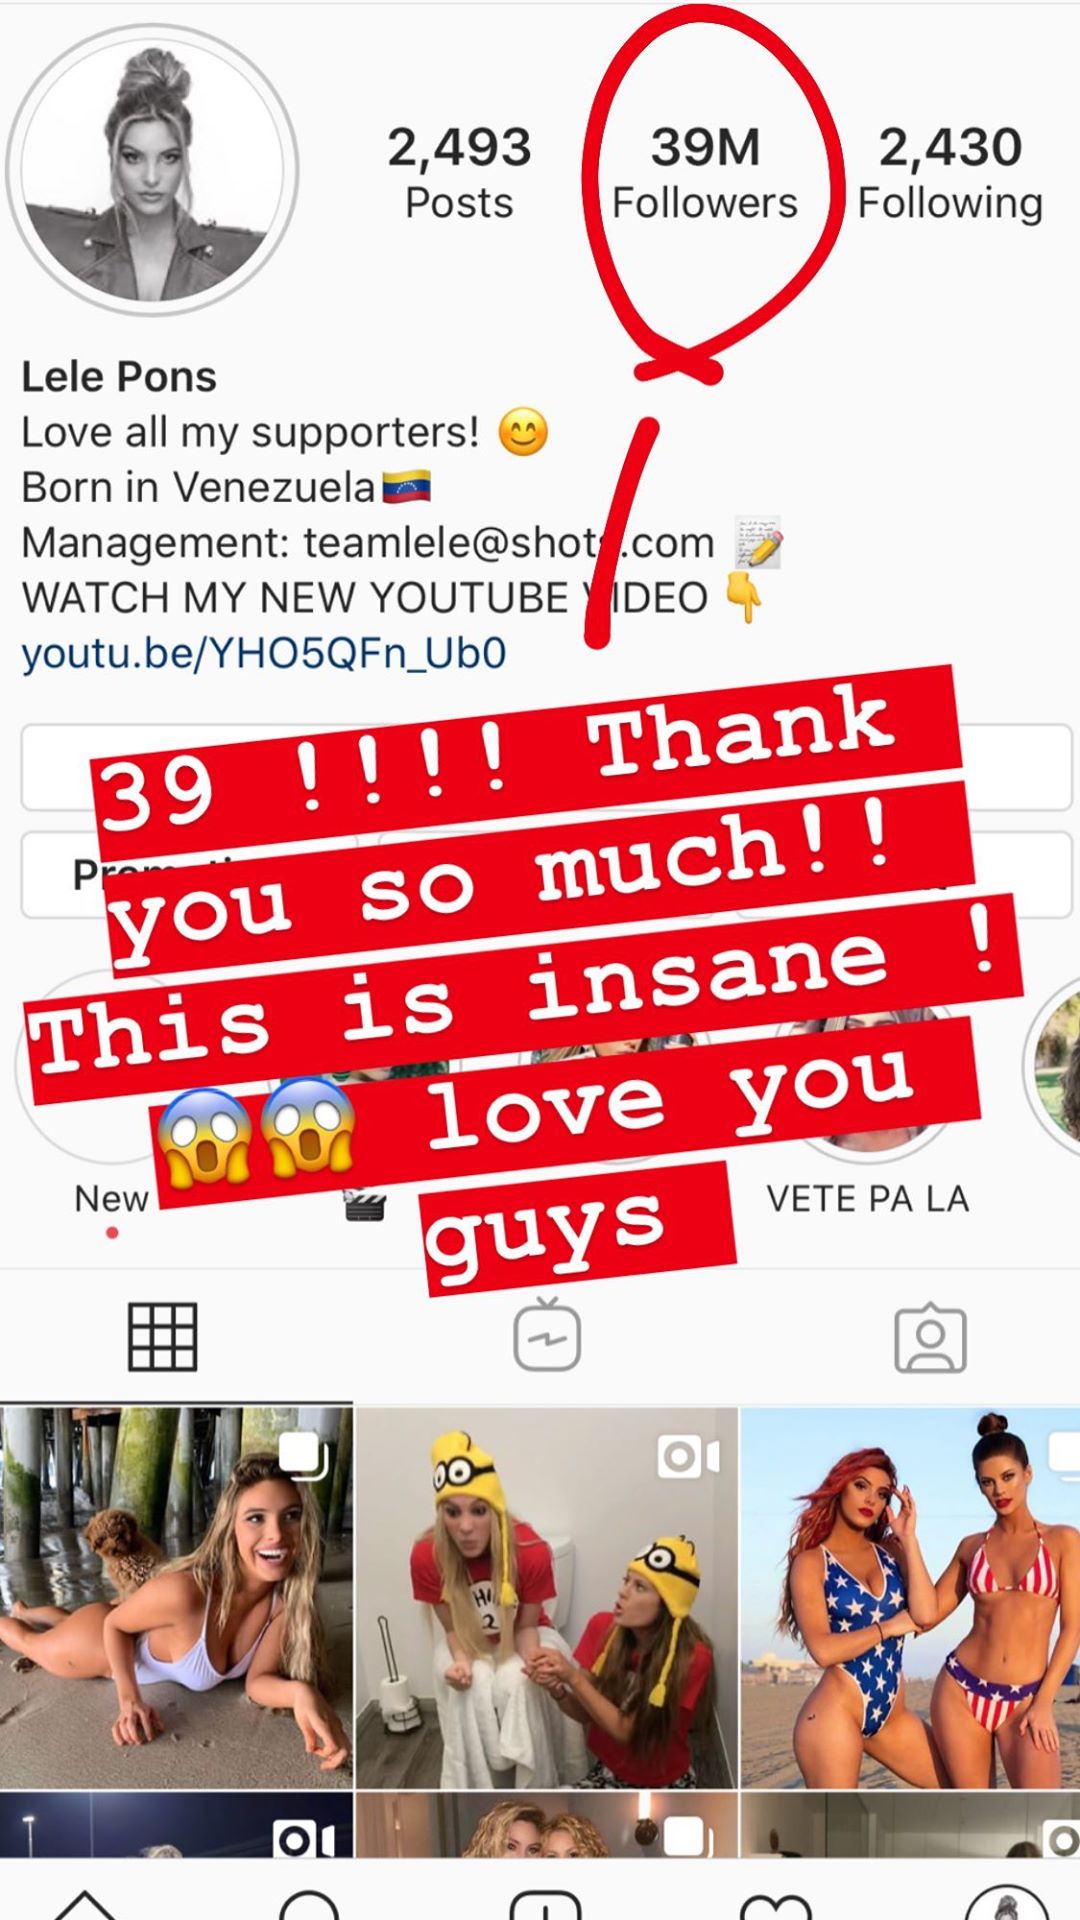1080x1920 pixels.
Task: Open the minion hats video post
Action: pyautogui.click(x=547, y=1597)
